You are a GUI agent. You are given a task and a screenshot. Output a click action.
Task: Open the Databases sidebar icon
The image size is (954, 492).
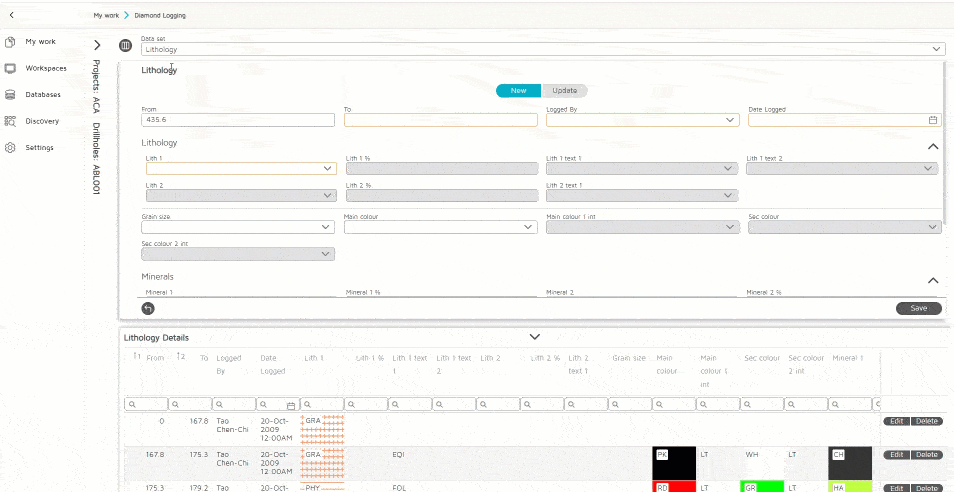pos(10,95)
